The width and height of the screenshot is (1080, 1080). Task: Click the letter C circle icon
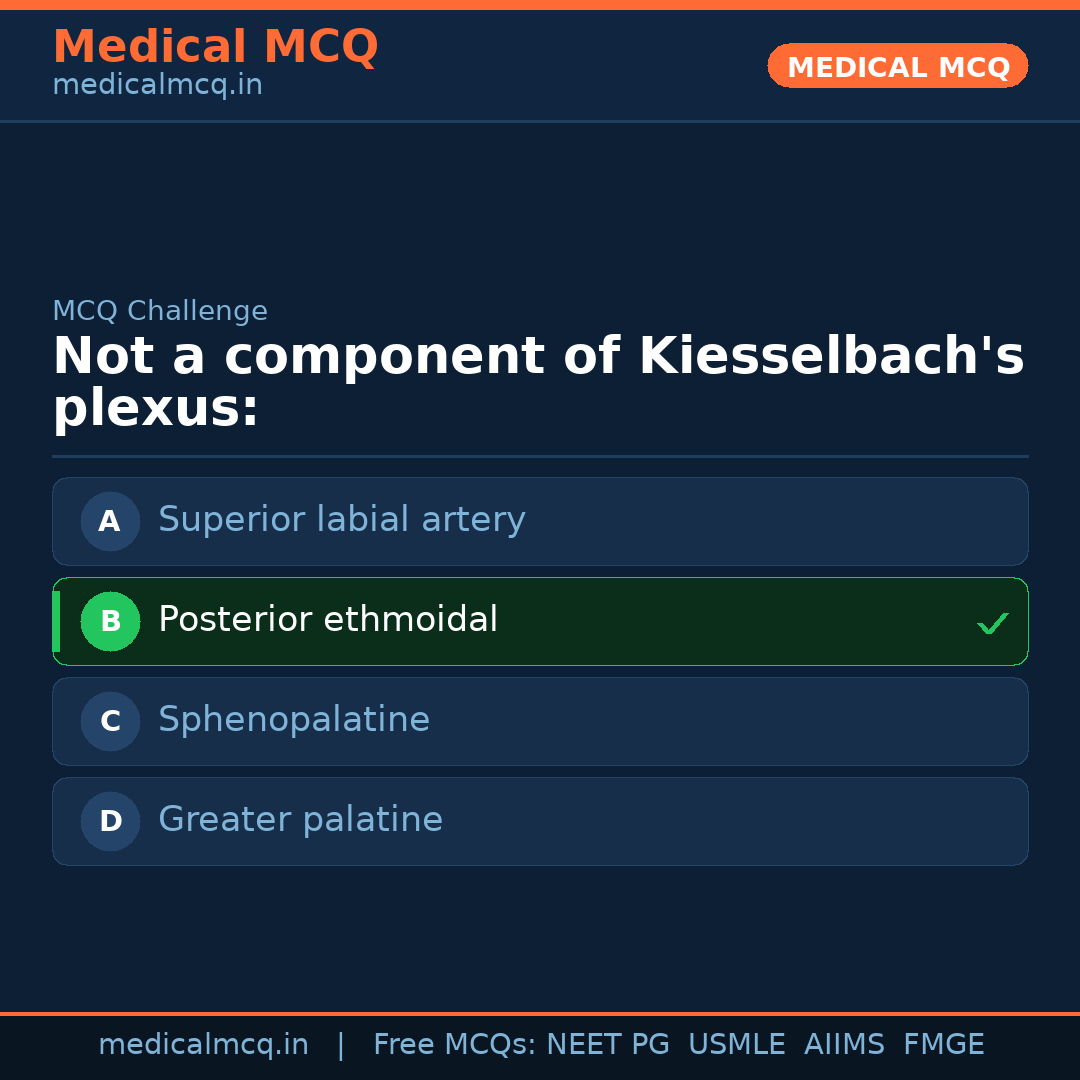coord(110,721)
